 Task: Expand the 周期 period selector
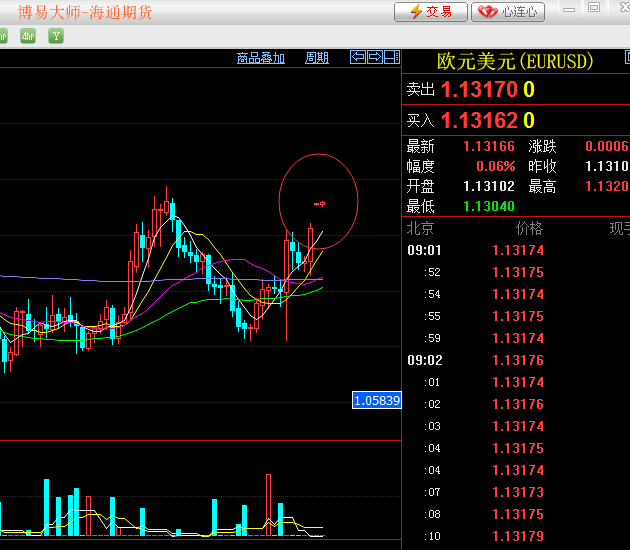[317, 58]
